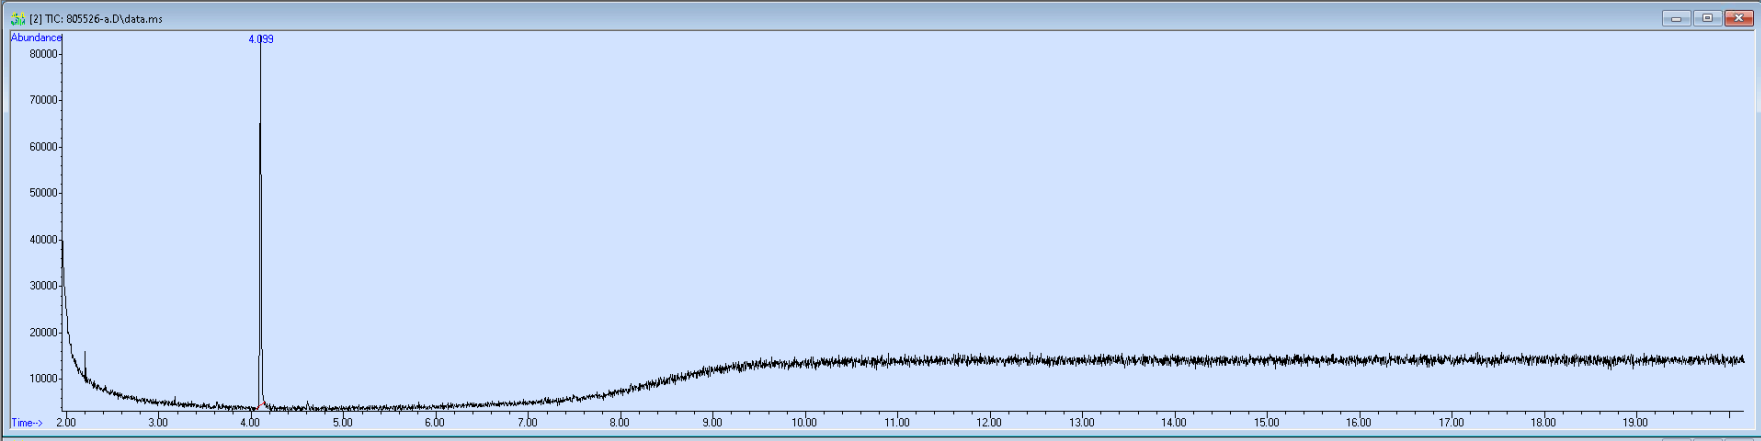Click the 8.00 time axis label

coord(619,423)
